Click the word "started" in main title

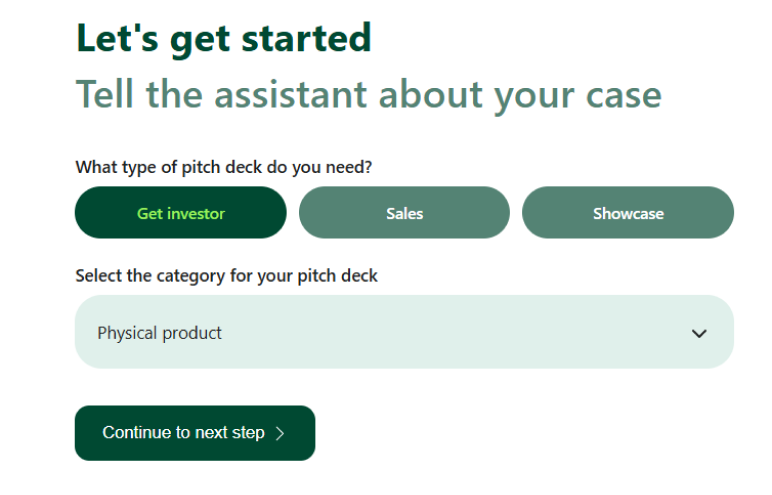[x=306, y=37]
